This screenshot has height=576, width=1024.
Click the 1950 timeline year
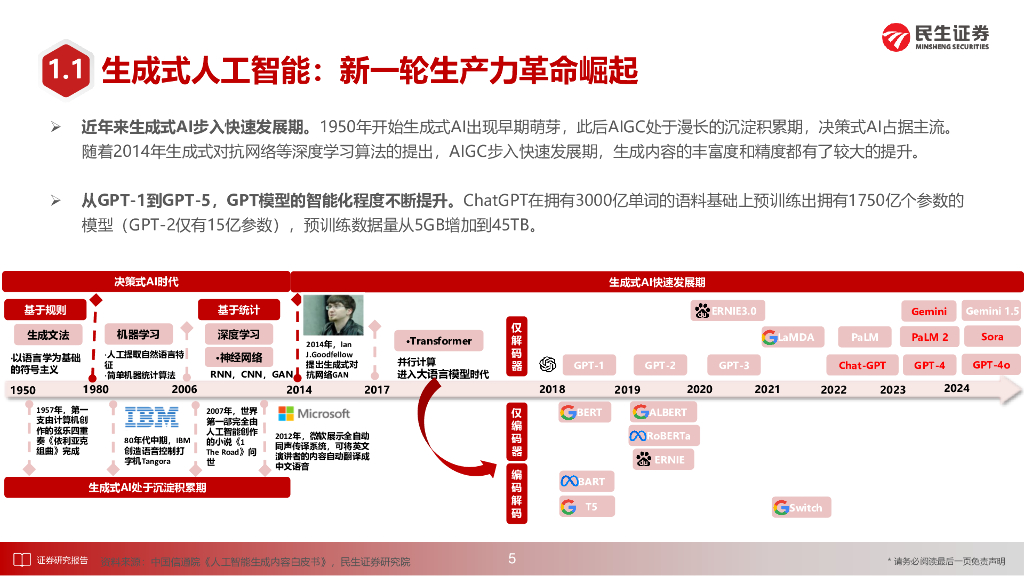tap(23, 390)
